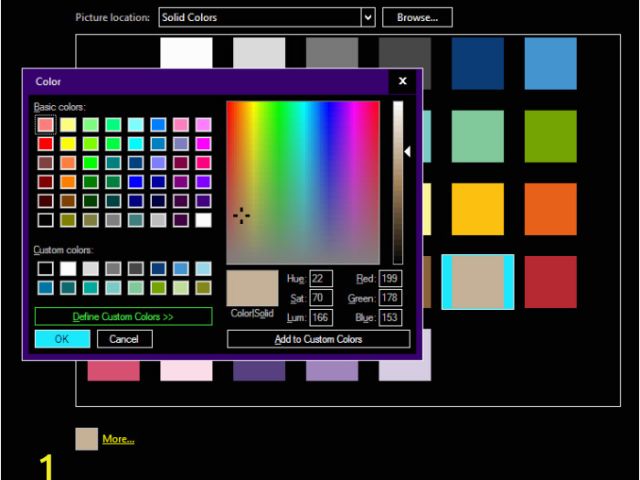
Task: Open the More... colors link
Action: click(118, 439)
